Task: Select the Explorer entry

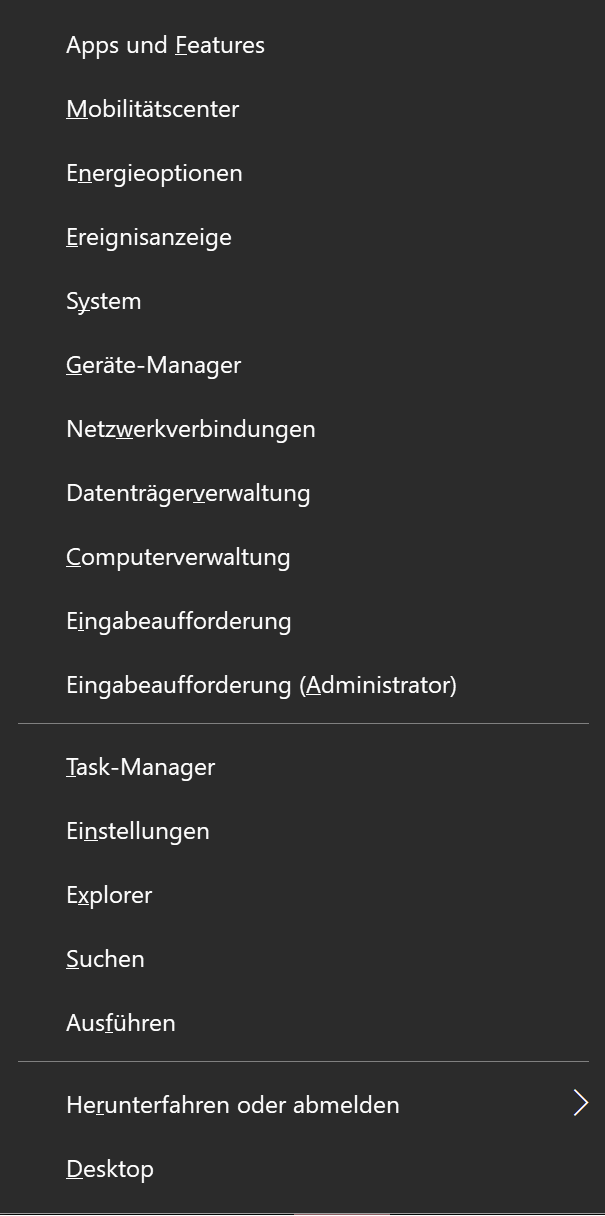Action: pyautogui.click(x=109, y=895)
